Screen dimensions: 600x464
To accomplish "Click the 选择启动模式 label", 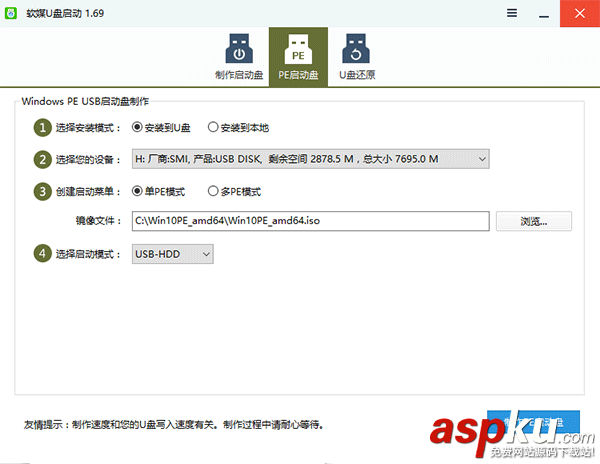I will coord(88,254).
